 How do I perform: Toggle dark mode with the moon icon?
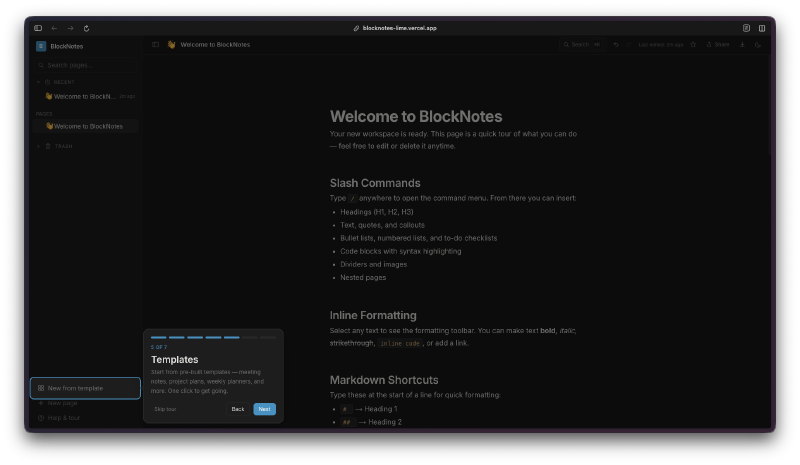tap(758, 44)
